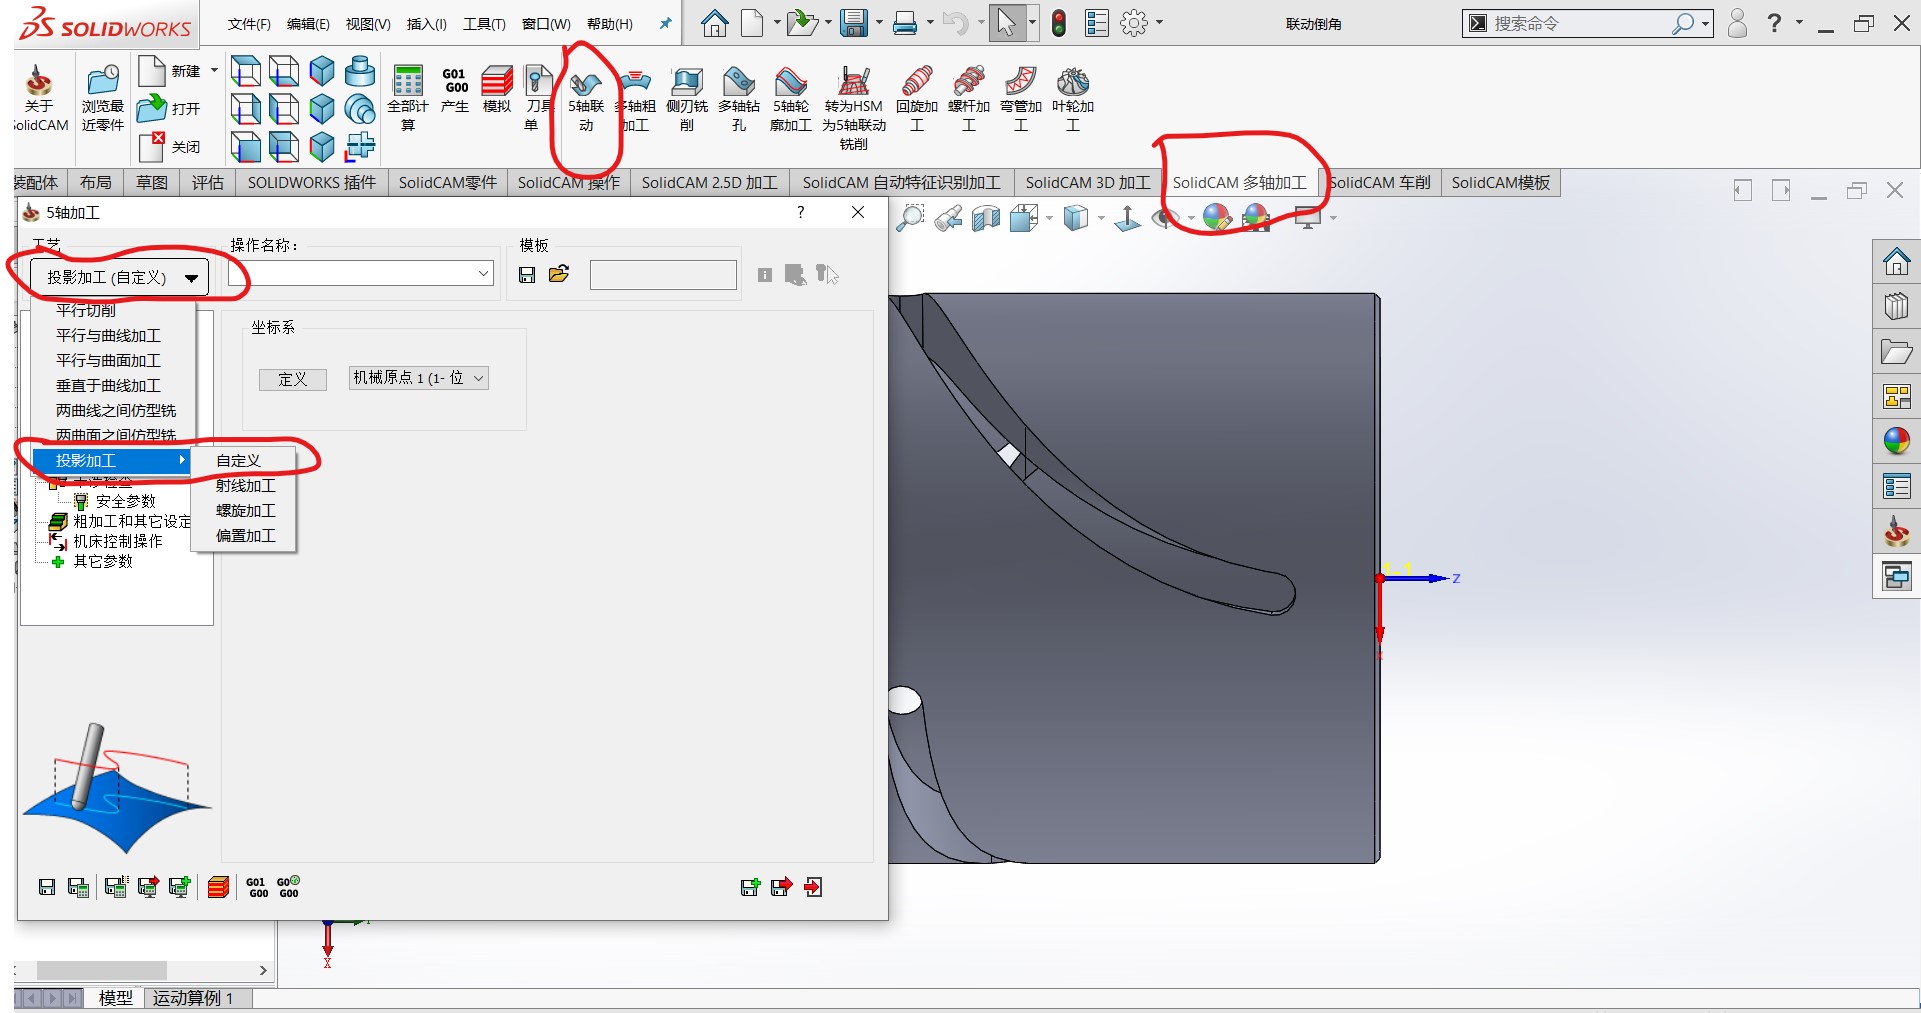Switch to the SolidCAM 2.5D 加工 tab
This screenshot has height=1013, width=1921.
[710, 183]
